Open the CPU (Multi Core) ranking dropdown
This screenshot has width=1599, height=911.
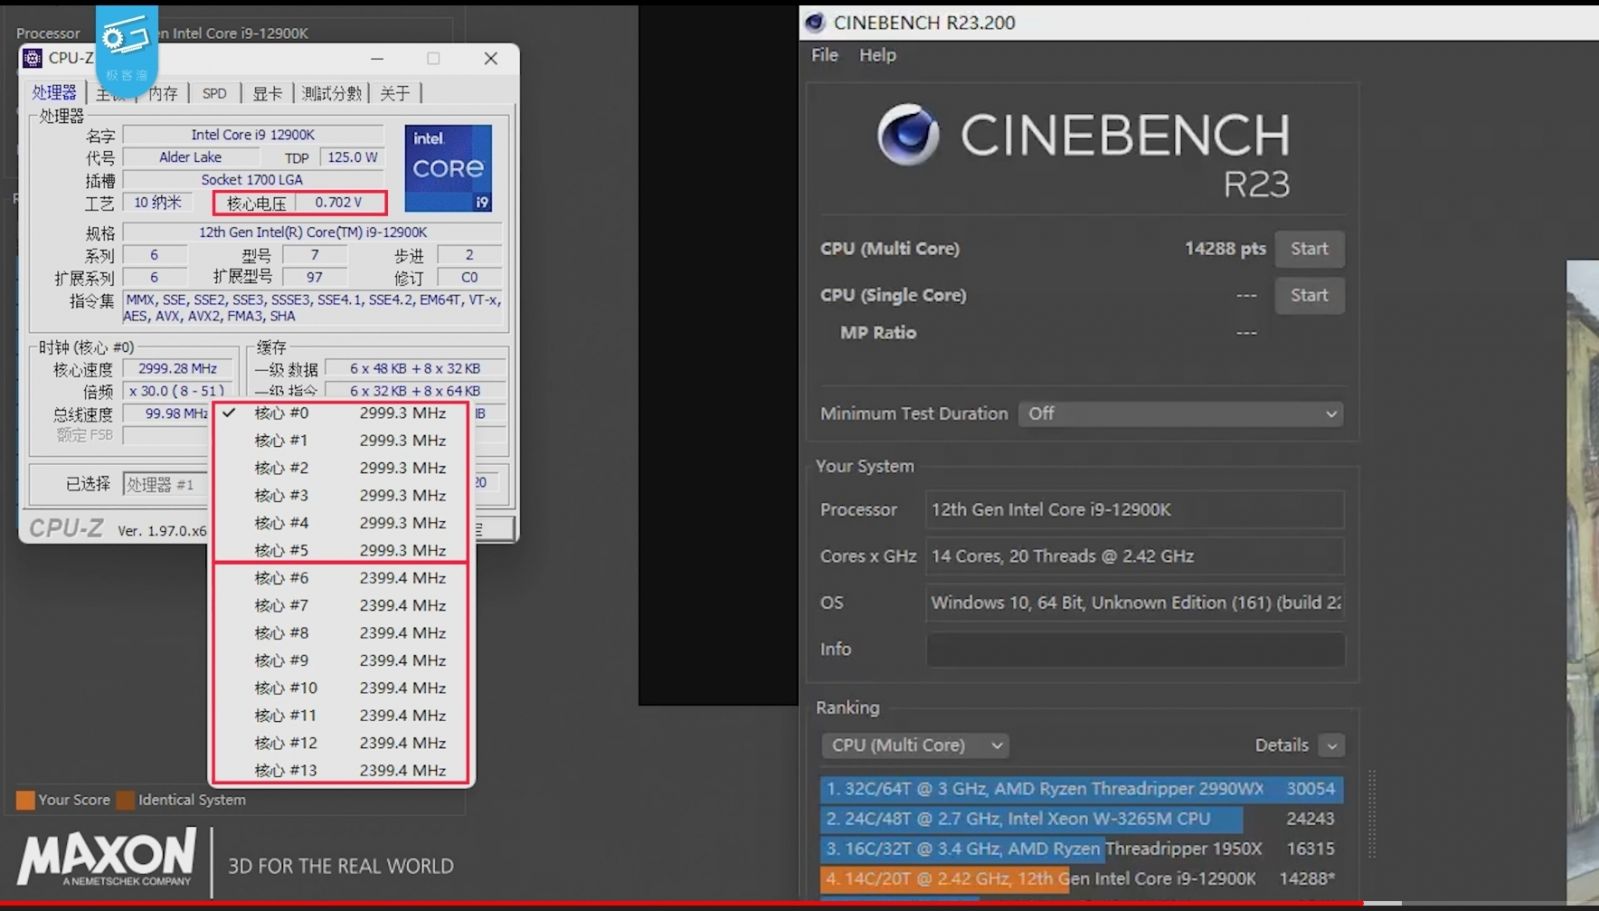pos(915,745)
